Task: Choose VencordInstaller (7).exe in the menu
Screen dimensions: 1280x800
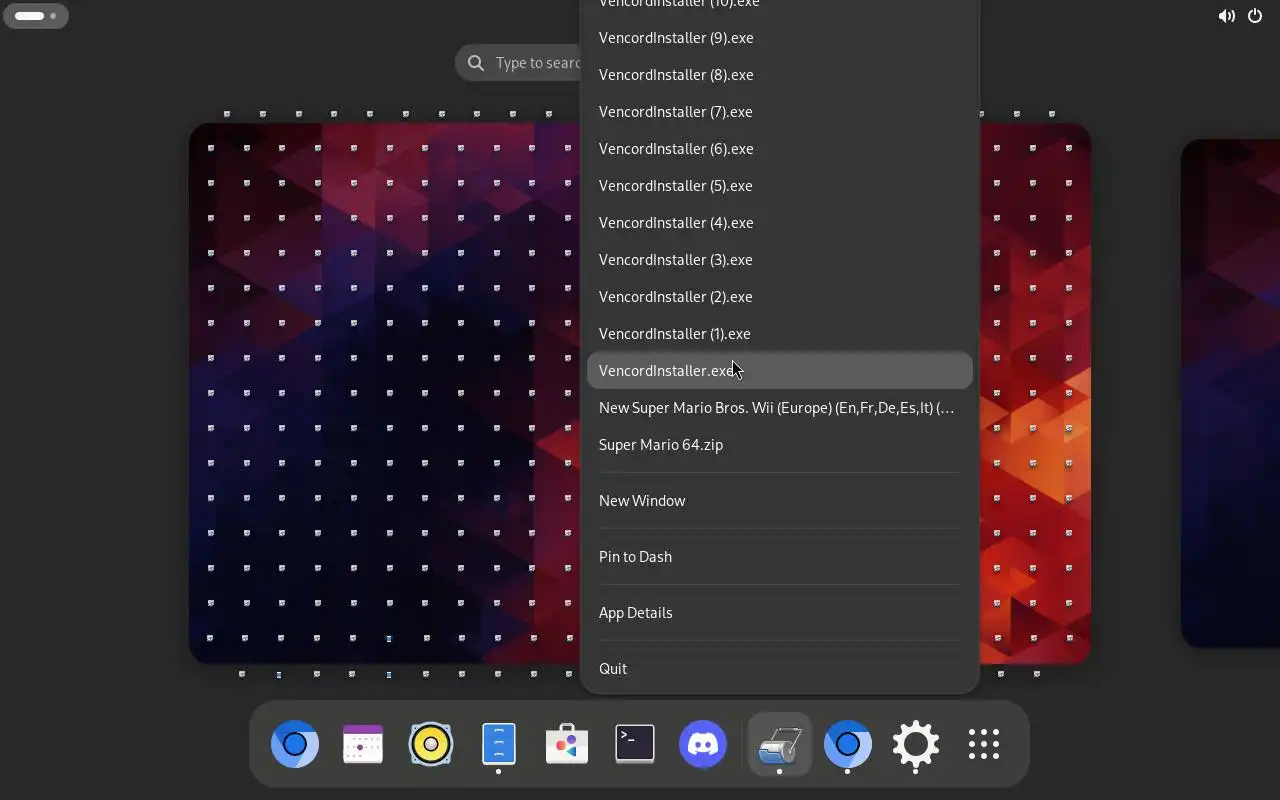Action: (x=780, y=112)
